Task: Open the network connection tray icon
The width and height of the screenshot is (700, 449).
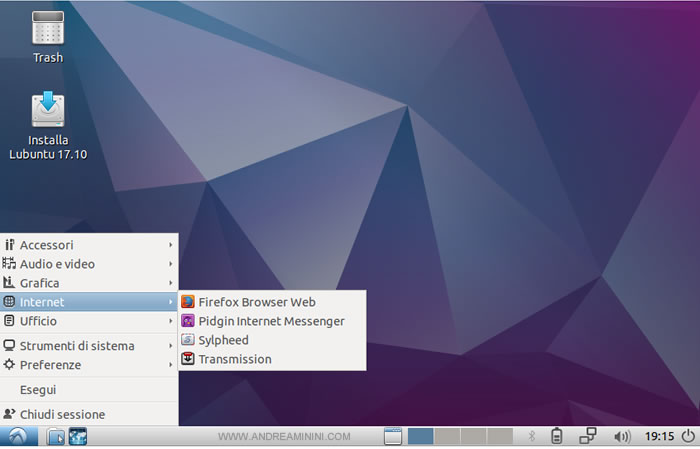Action: pyautogui.click(x=588, y=436)
